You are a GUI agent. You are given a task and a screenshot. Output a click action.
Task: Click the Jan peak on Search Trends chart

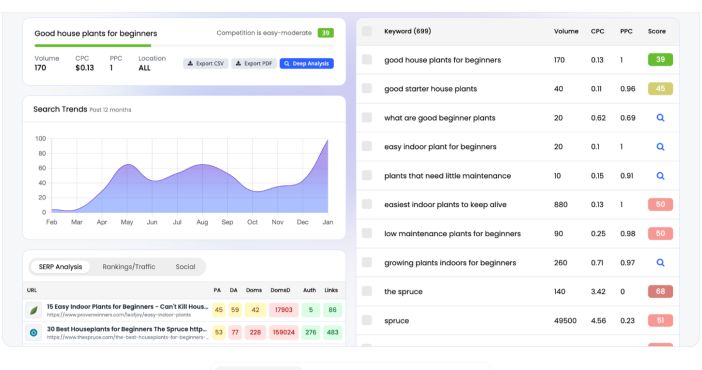[x=327, y=141]
